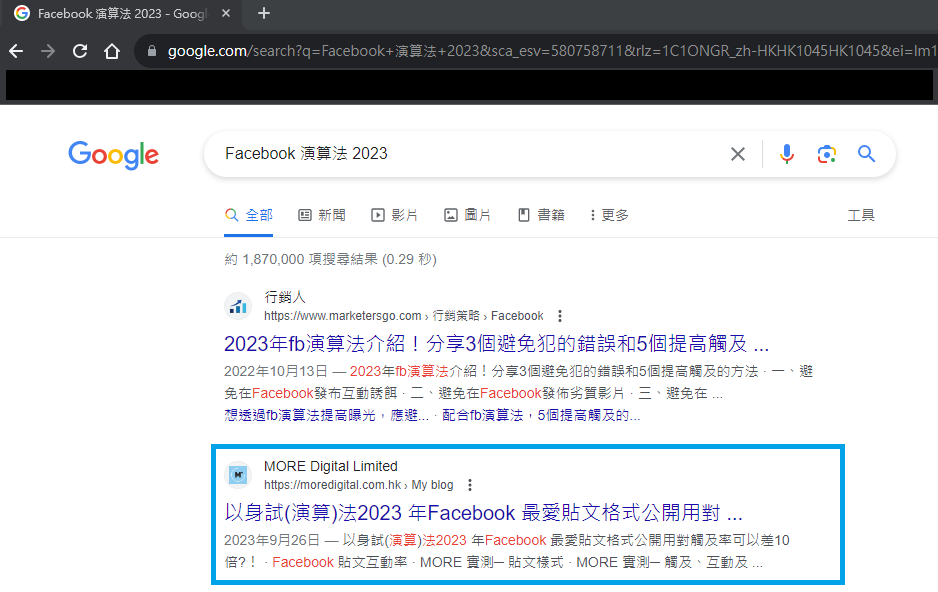Start voice search with microphone

787,154
